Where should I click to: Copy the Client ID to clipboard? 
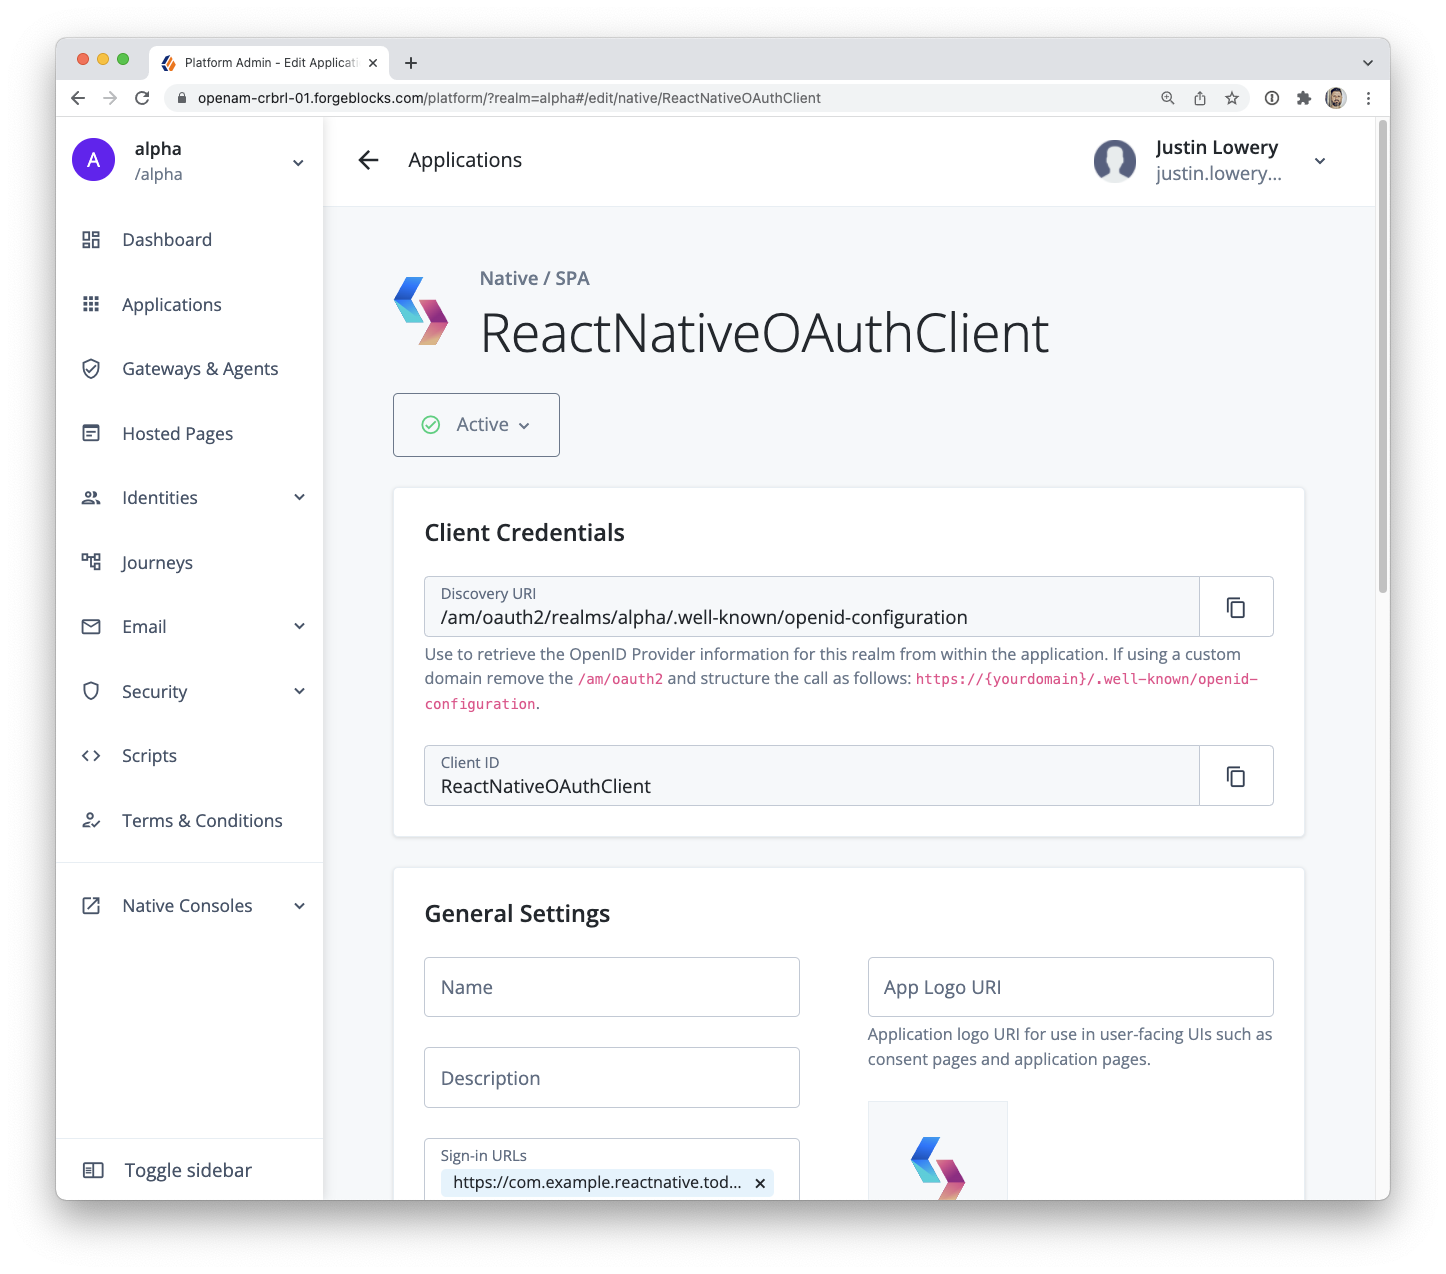pos(1236,776)
